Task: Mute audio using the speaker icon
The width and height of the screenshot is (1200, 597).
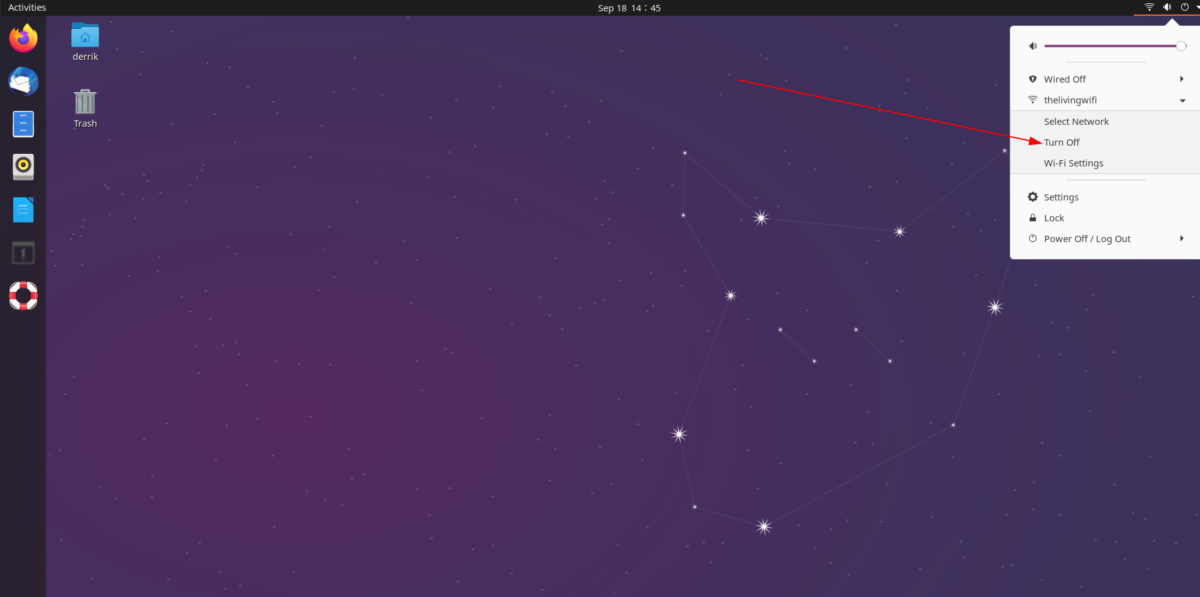Action: click(x=1032, y=45)
